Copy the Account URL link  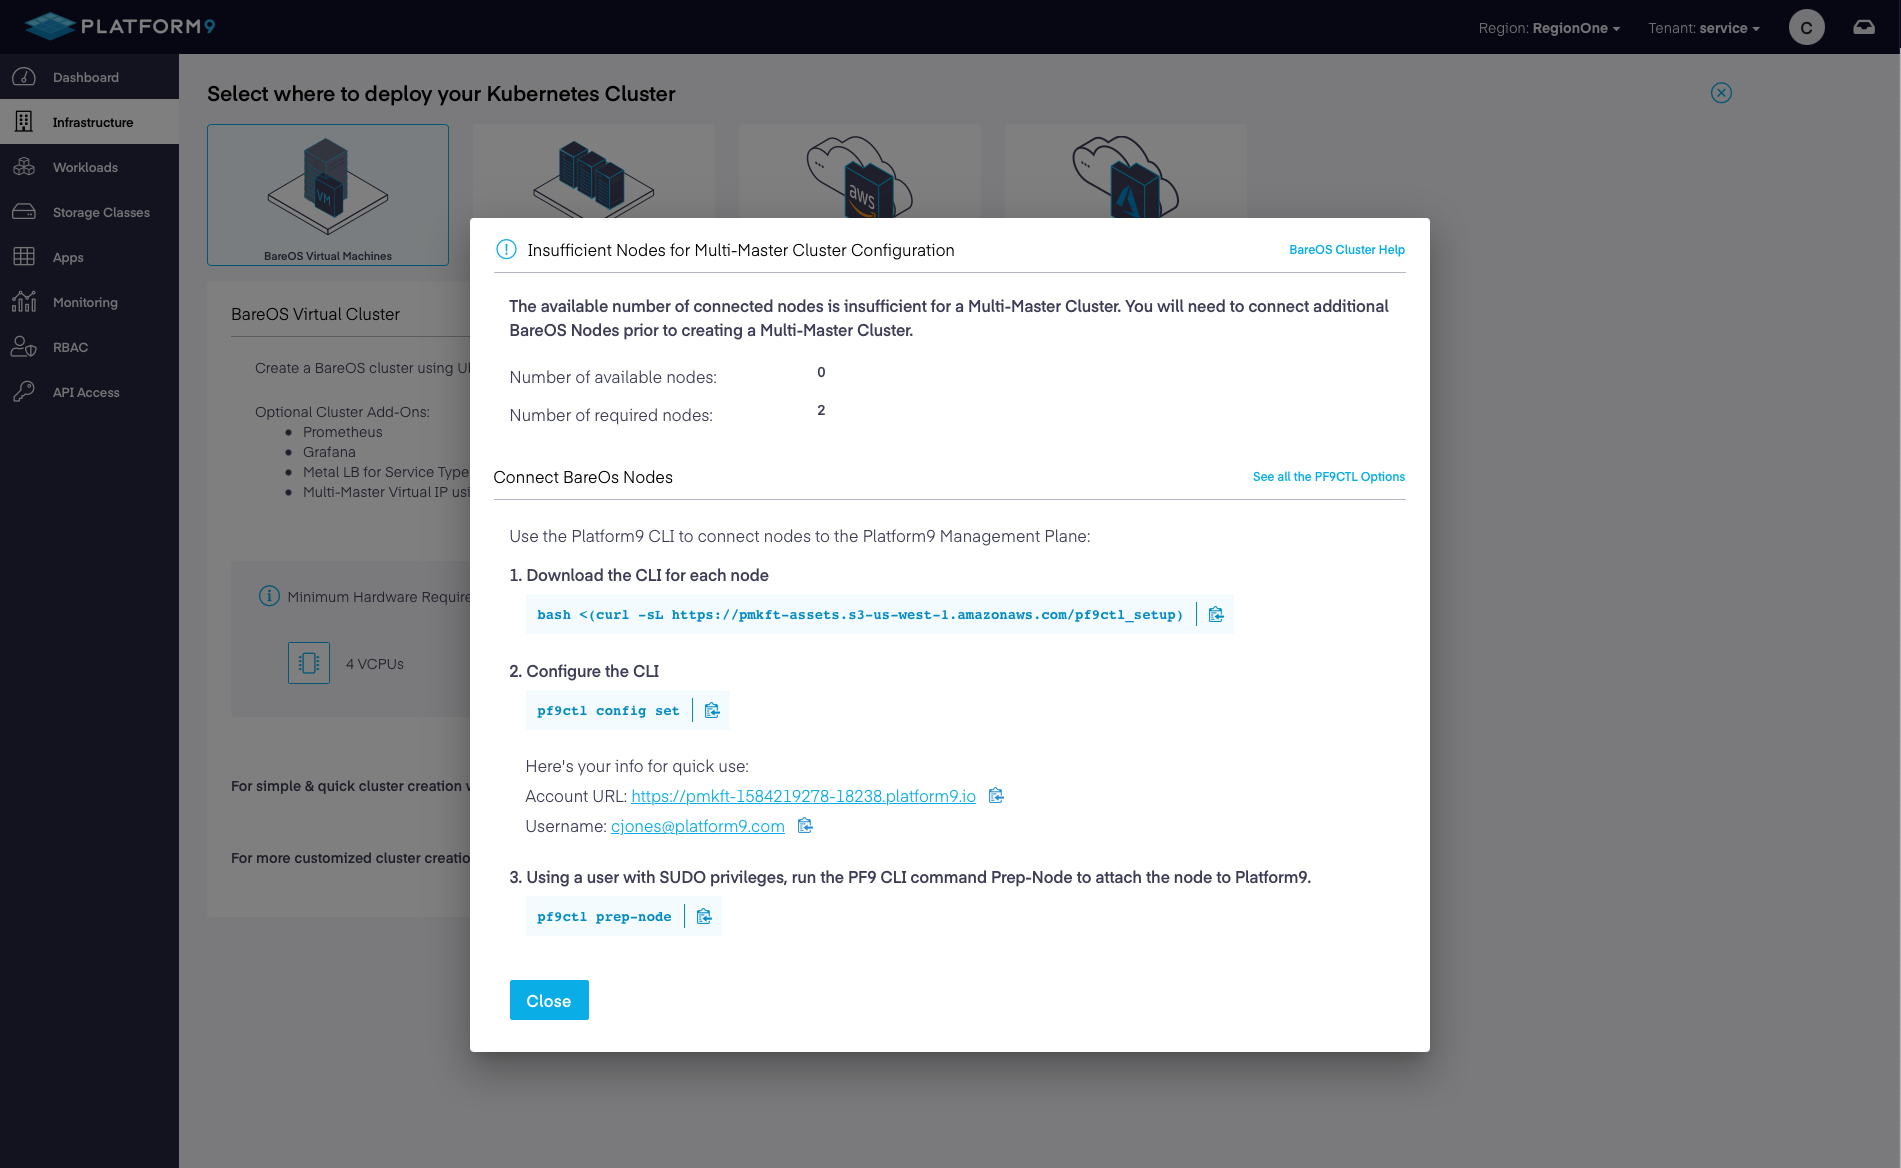pos(996,795)
